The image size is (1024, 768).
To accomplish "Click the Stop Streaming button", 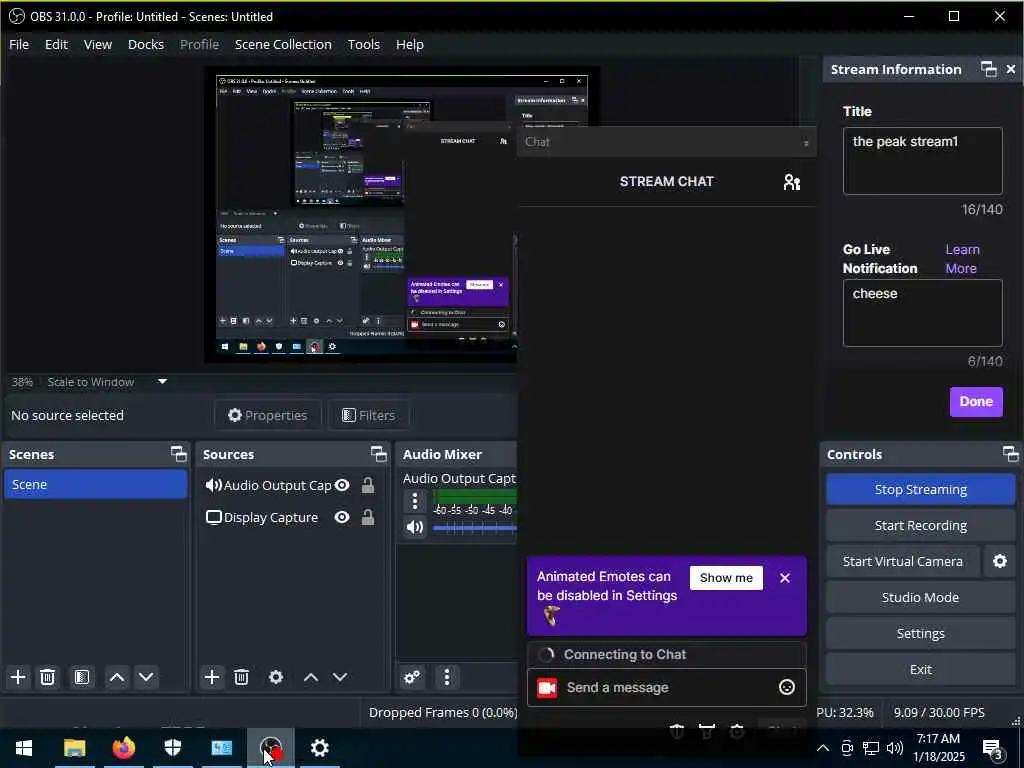I will (921, 490).
